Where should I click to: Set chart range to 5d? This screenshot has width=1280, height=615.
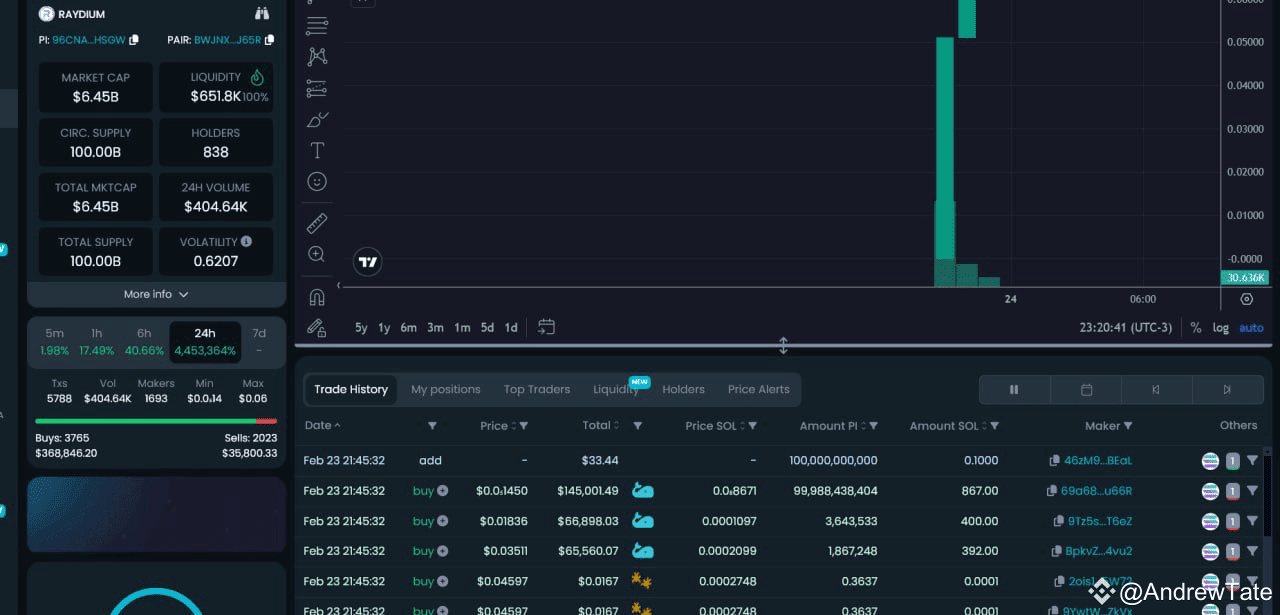(x=487, y=327)
